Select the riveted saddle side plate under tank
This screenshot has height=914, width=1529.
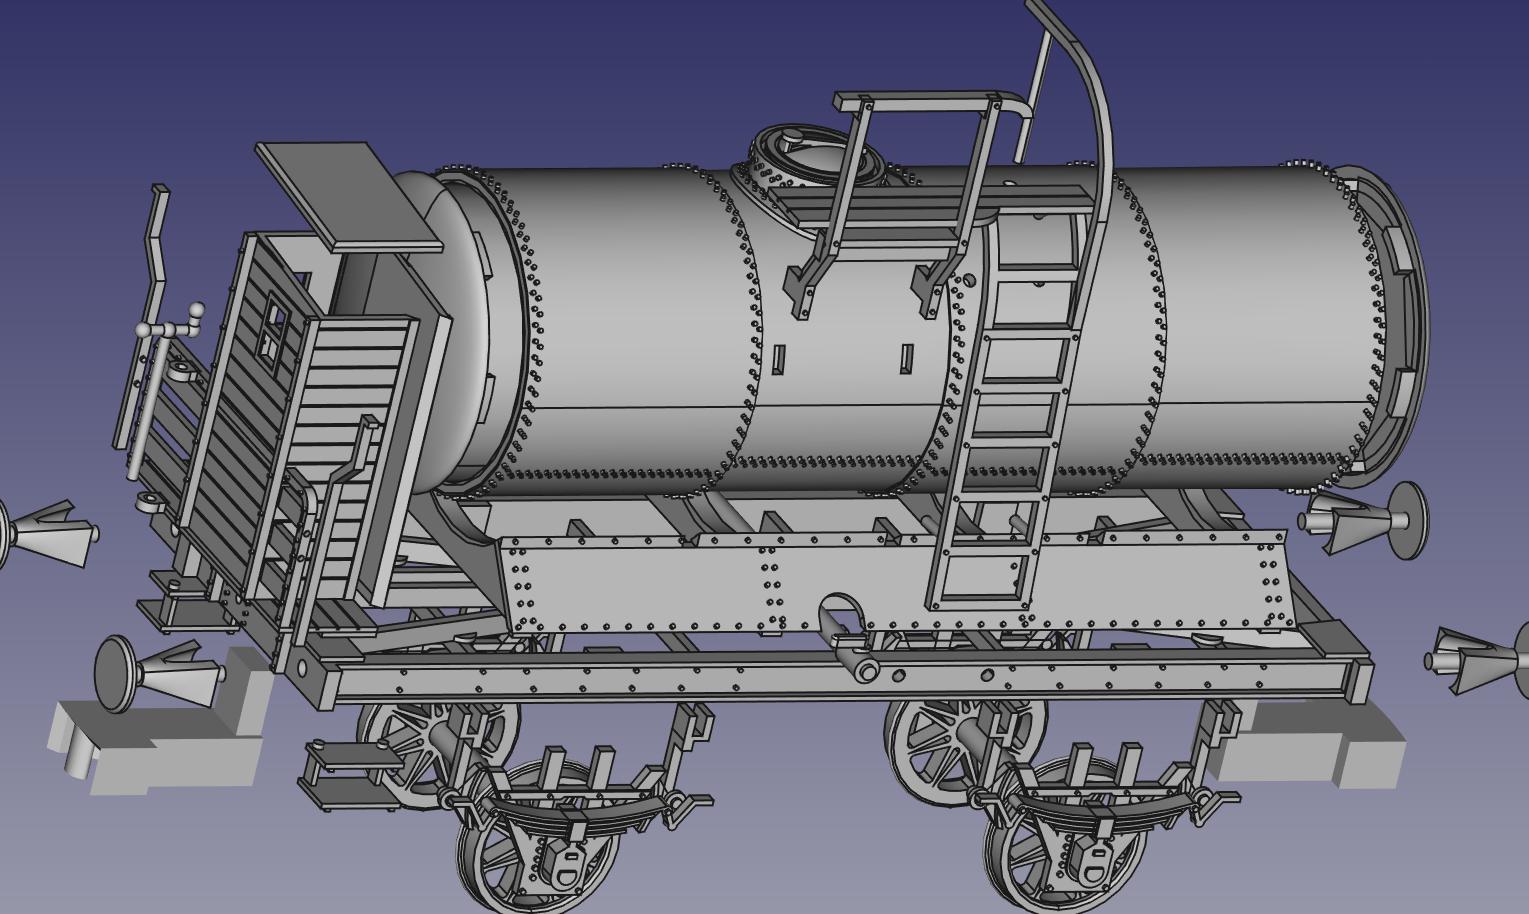(x=900, y=585)
